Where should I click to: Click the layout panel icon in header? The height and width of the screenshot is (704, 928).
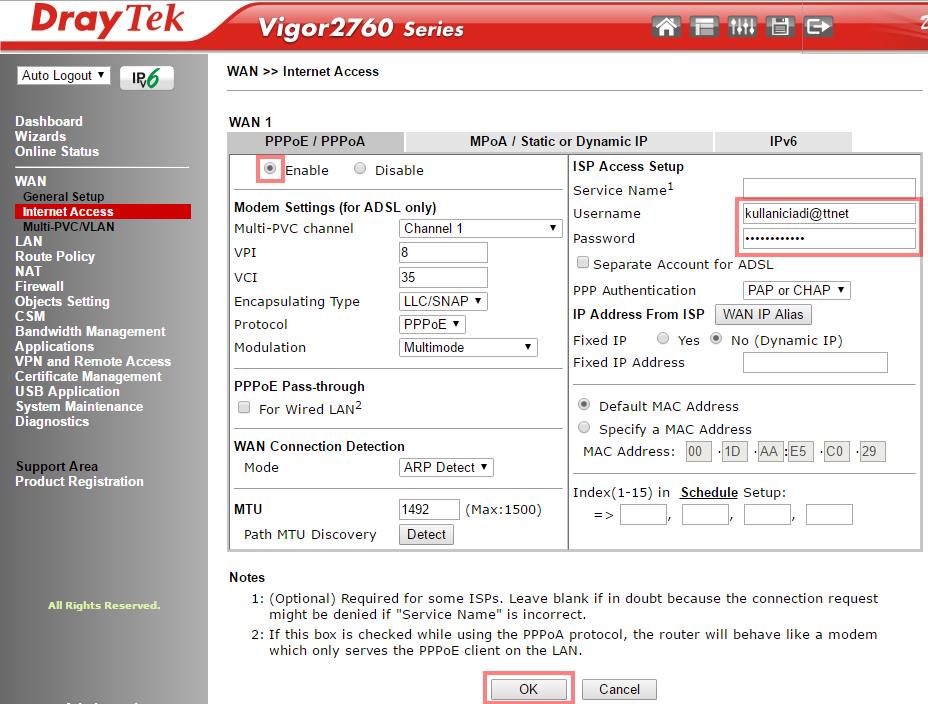(x=705, y=27)
